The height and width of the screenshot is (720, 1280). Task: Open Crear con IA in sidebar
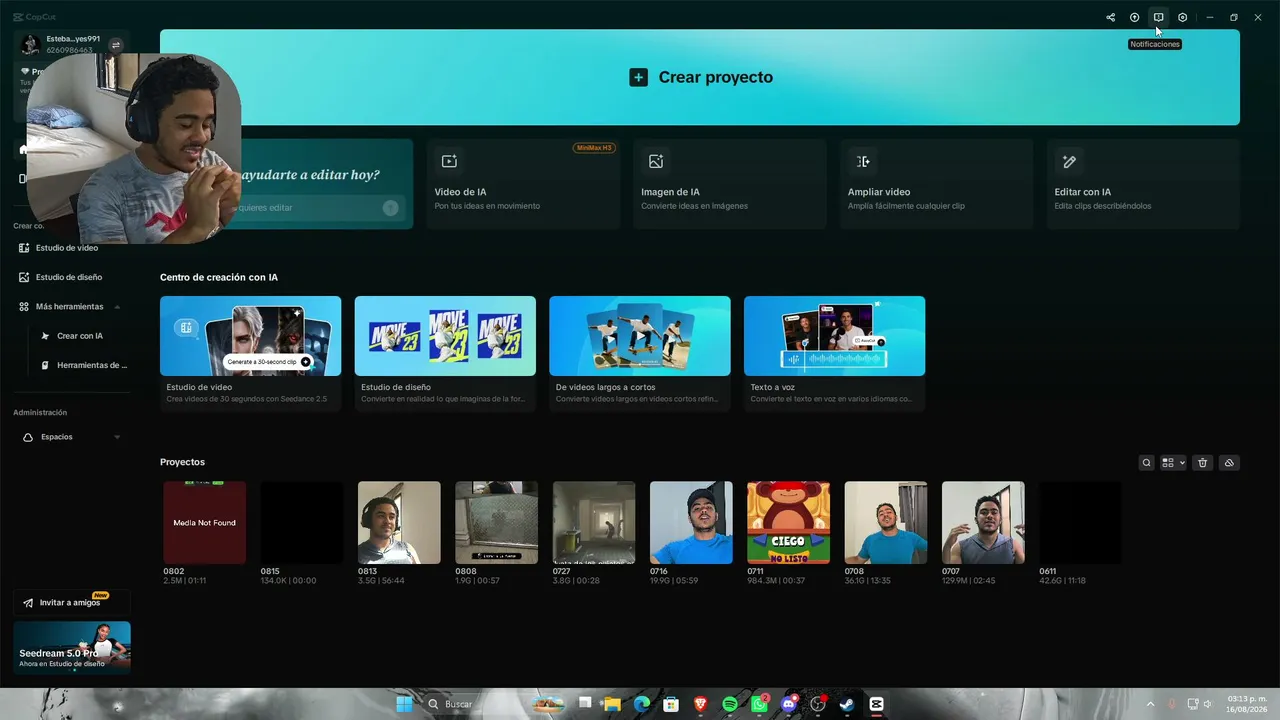pyautogui.click(x=80, y=336)
